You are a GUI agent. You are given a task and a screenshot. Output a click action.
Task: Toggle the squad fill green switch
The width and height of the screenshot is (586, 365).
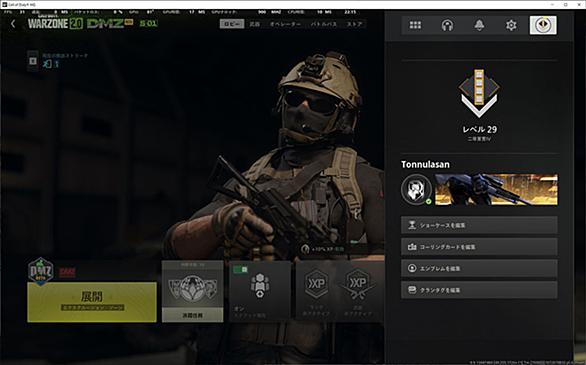(240, 269)
